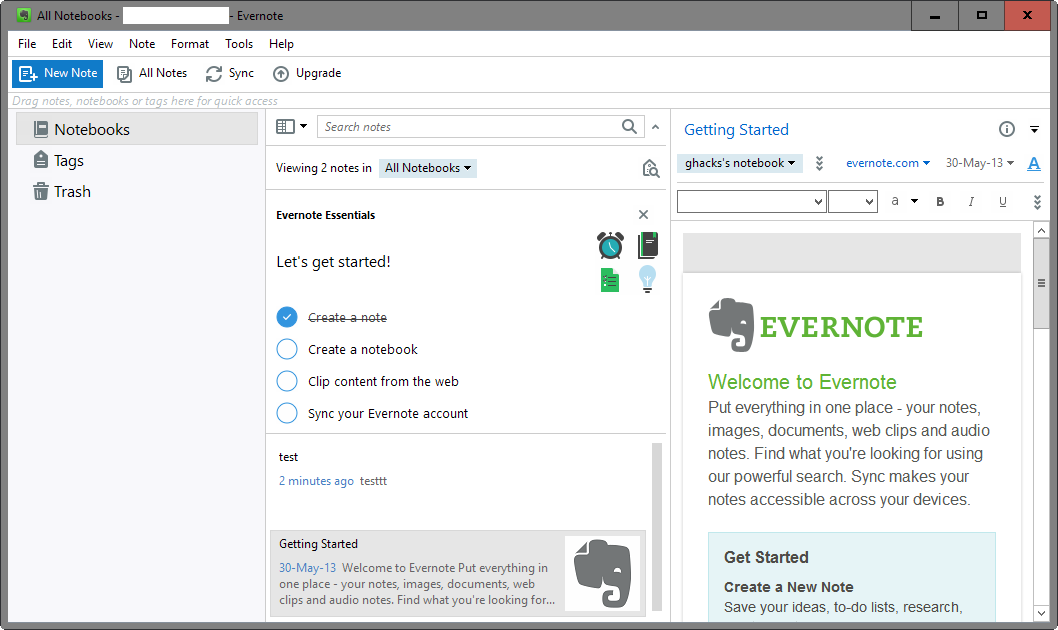Open the note options dropdown arrow beside info icon
Image resolution: width=1058 pixels, height=630 pixels.
1034,130
